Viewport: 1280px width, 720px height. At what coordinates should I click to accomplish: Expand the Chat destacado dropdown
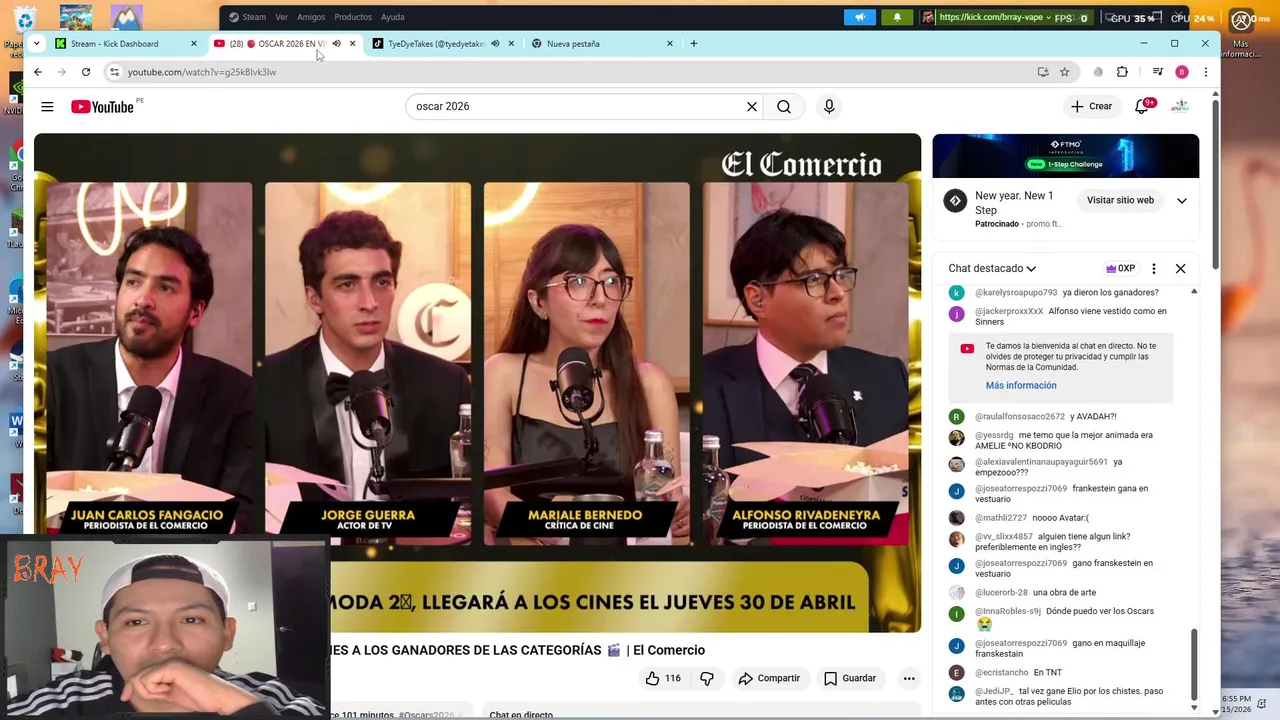point(992,268)
